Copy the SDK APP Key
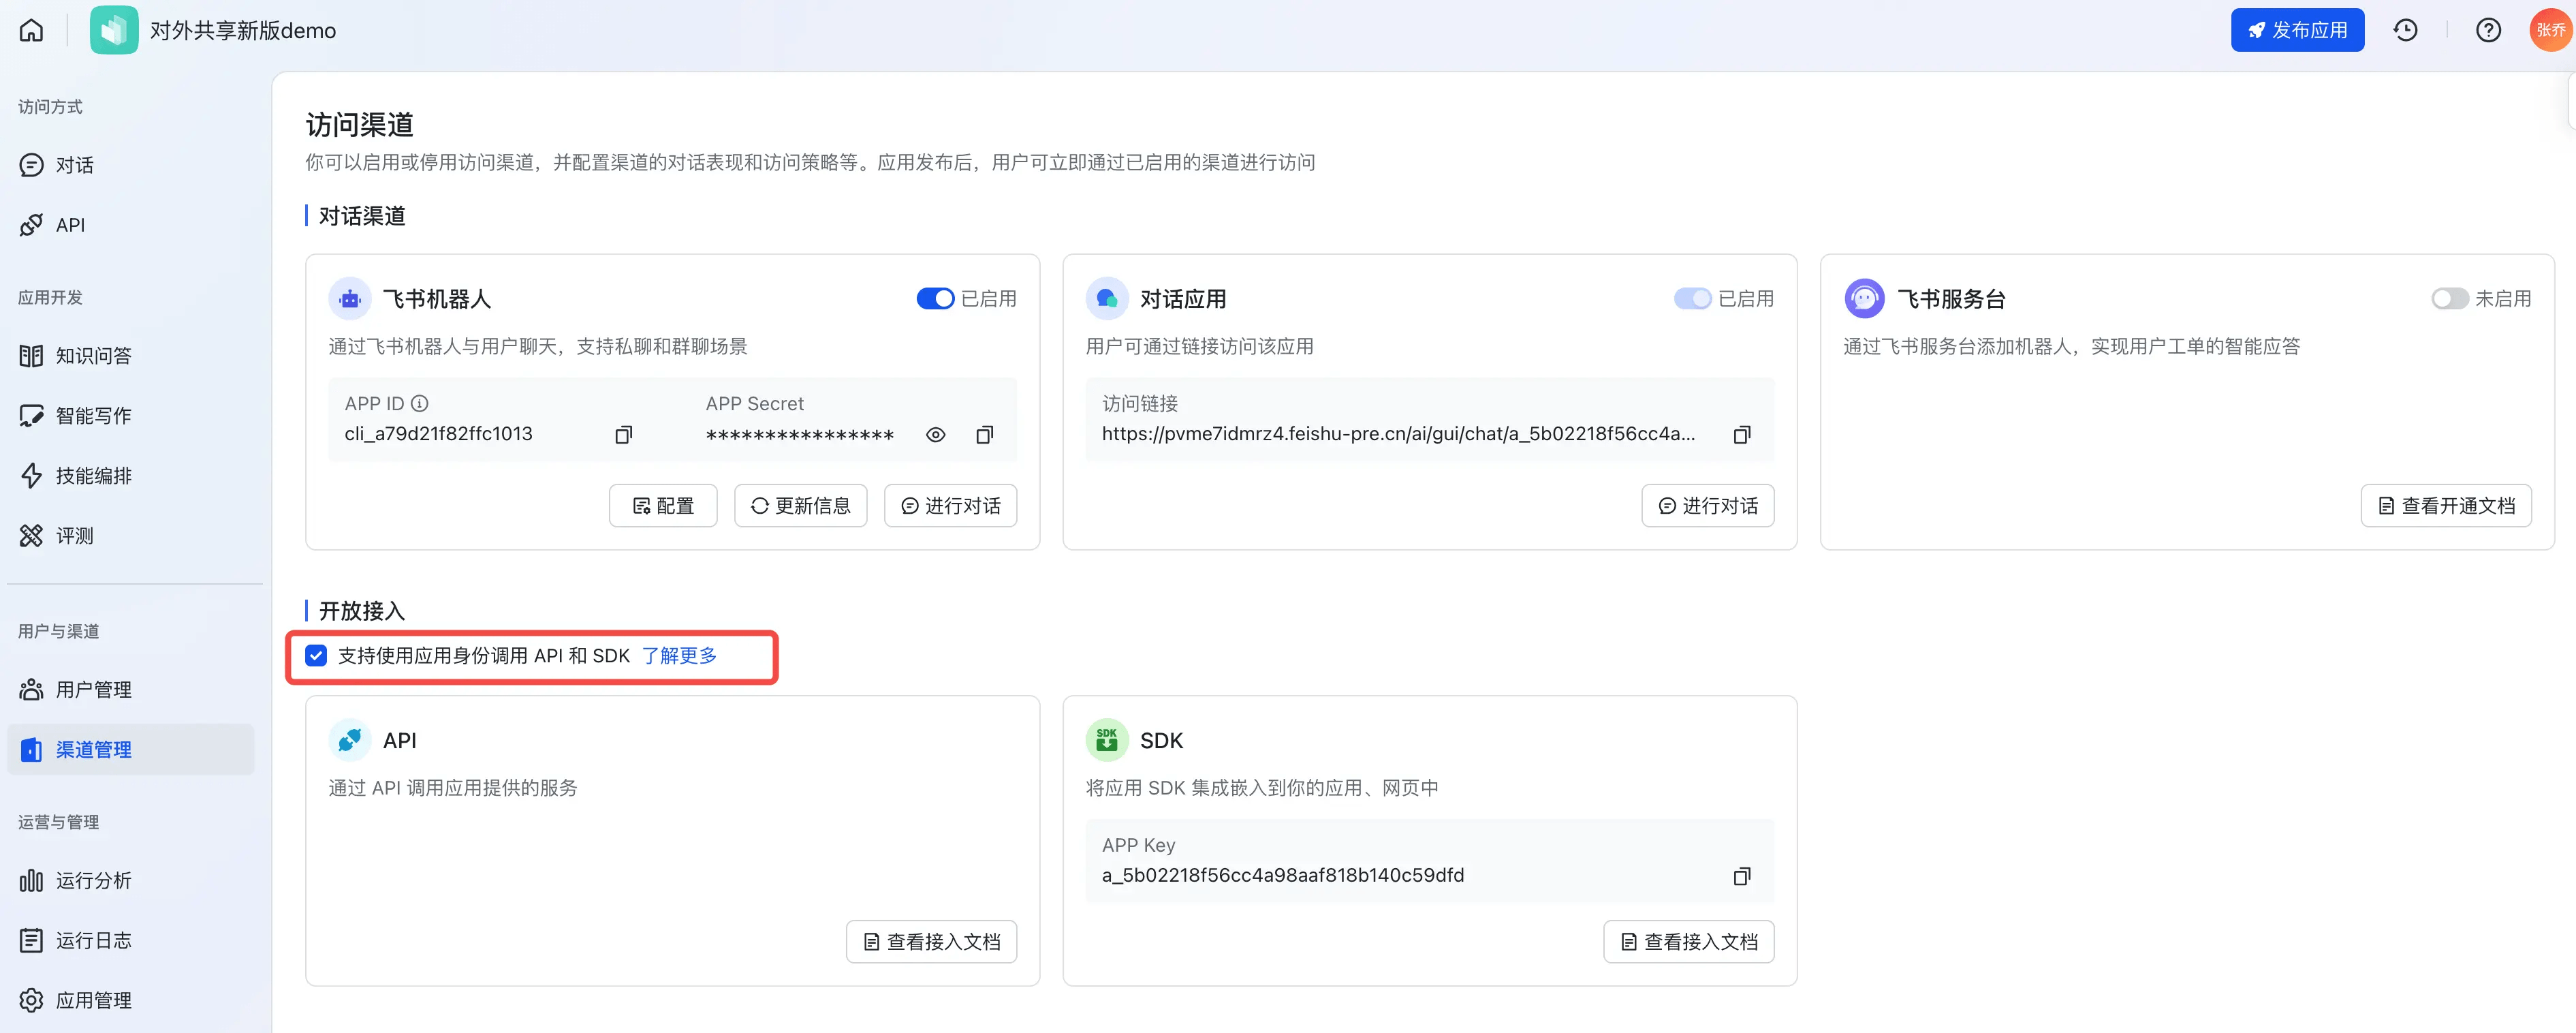The height and width of the screenshot is (1033, 2576). point(1741,876)
